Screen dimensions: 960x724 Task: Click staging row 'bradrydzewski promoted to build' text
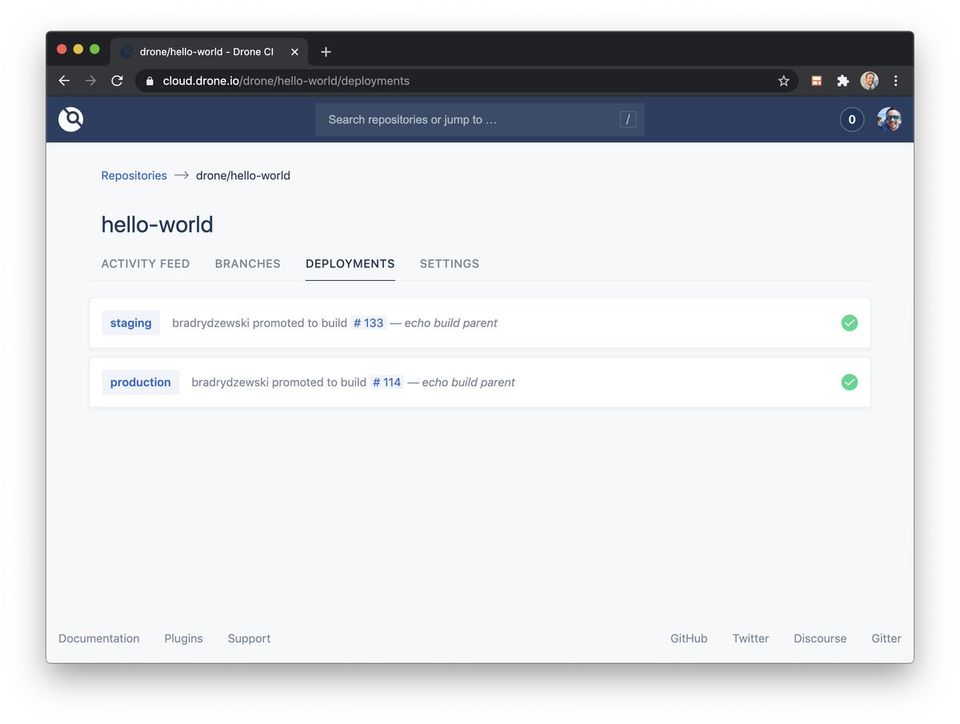(260, 323)
